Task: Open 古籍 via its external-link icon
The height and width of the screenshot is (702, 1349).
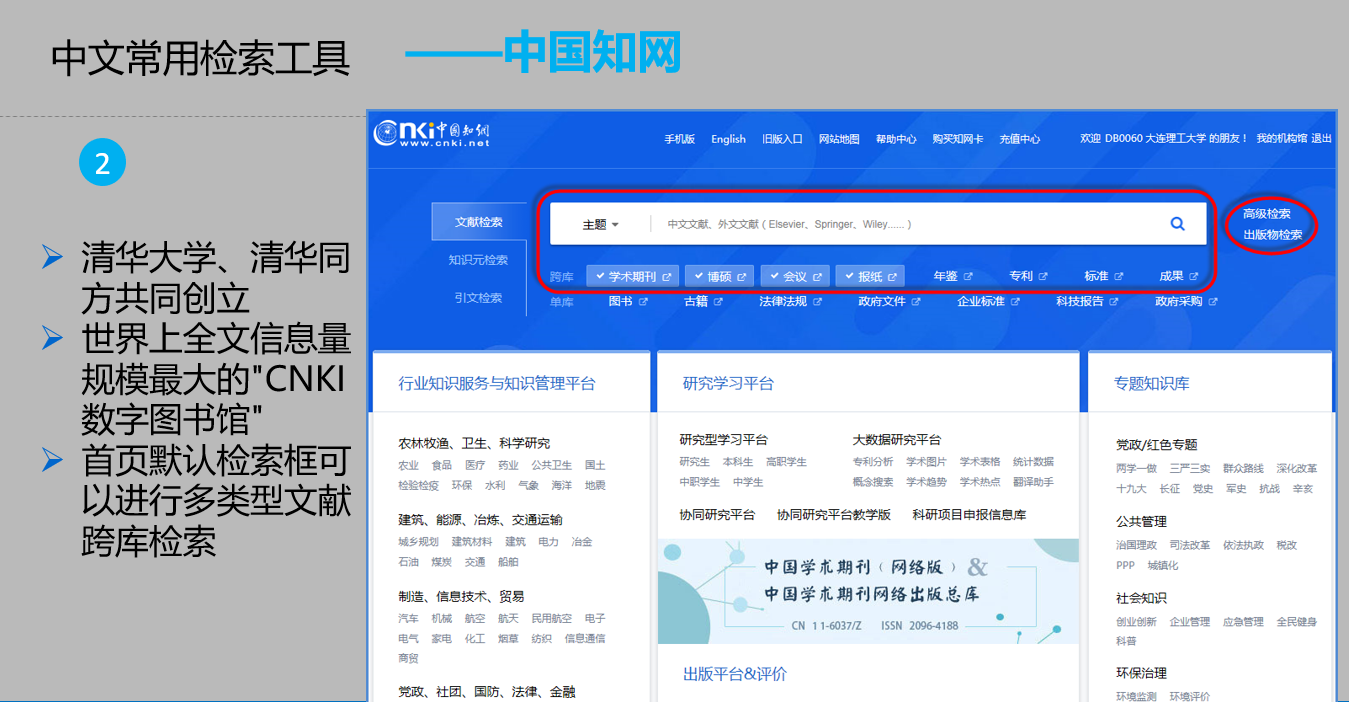Action: [x=719, y=301]
